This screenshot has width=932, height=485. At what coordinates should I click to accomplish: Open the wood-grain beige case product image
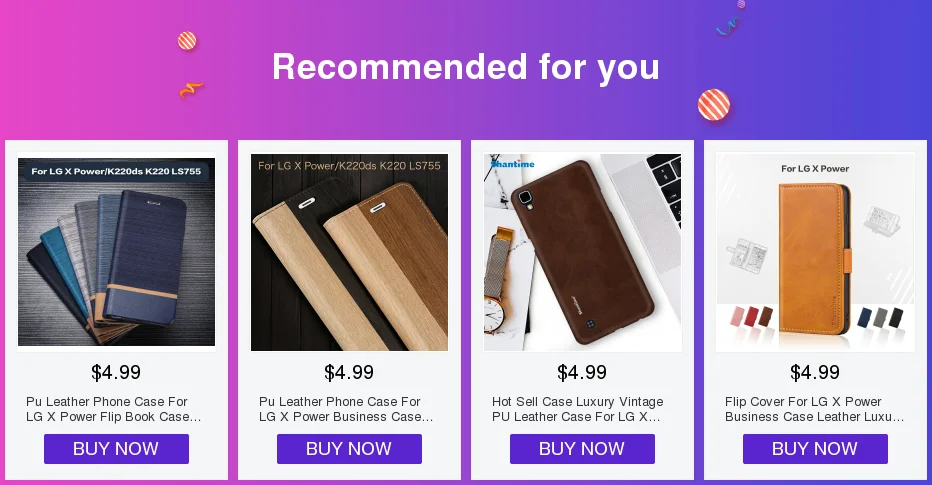click(350, 252)
